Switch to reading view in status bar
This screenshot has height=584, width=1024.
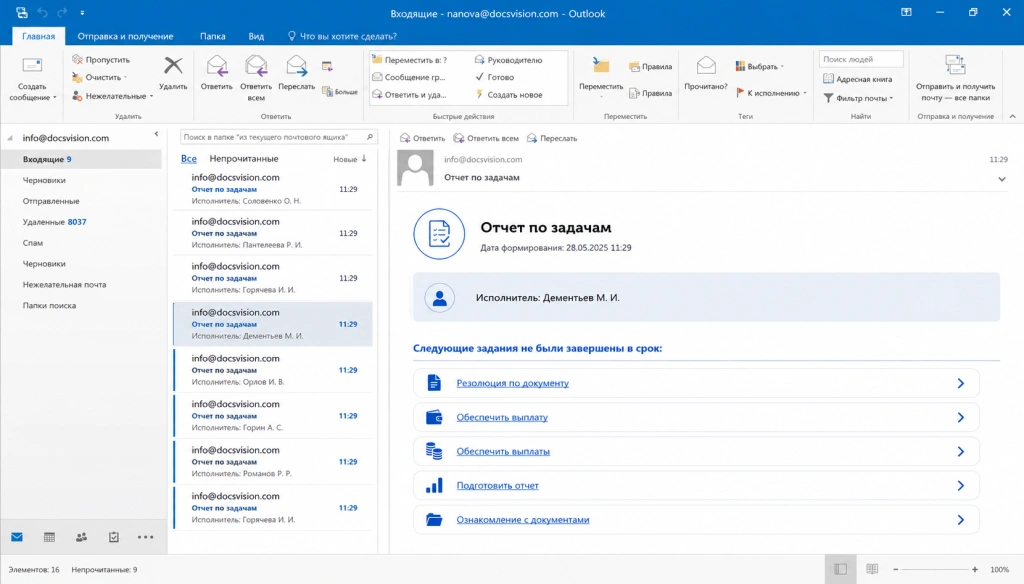coord(872,569)
